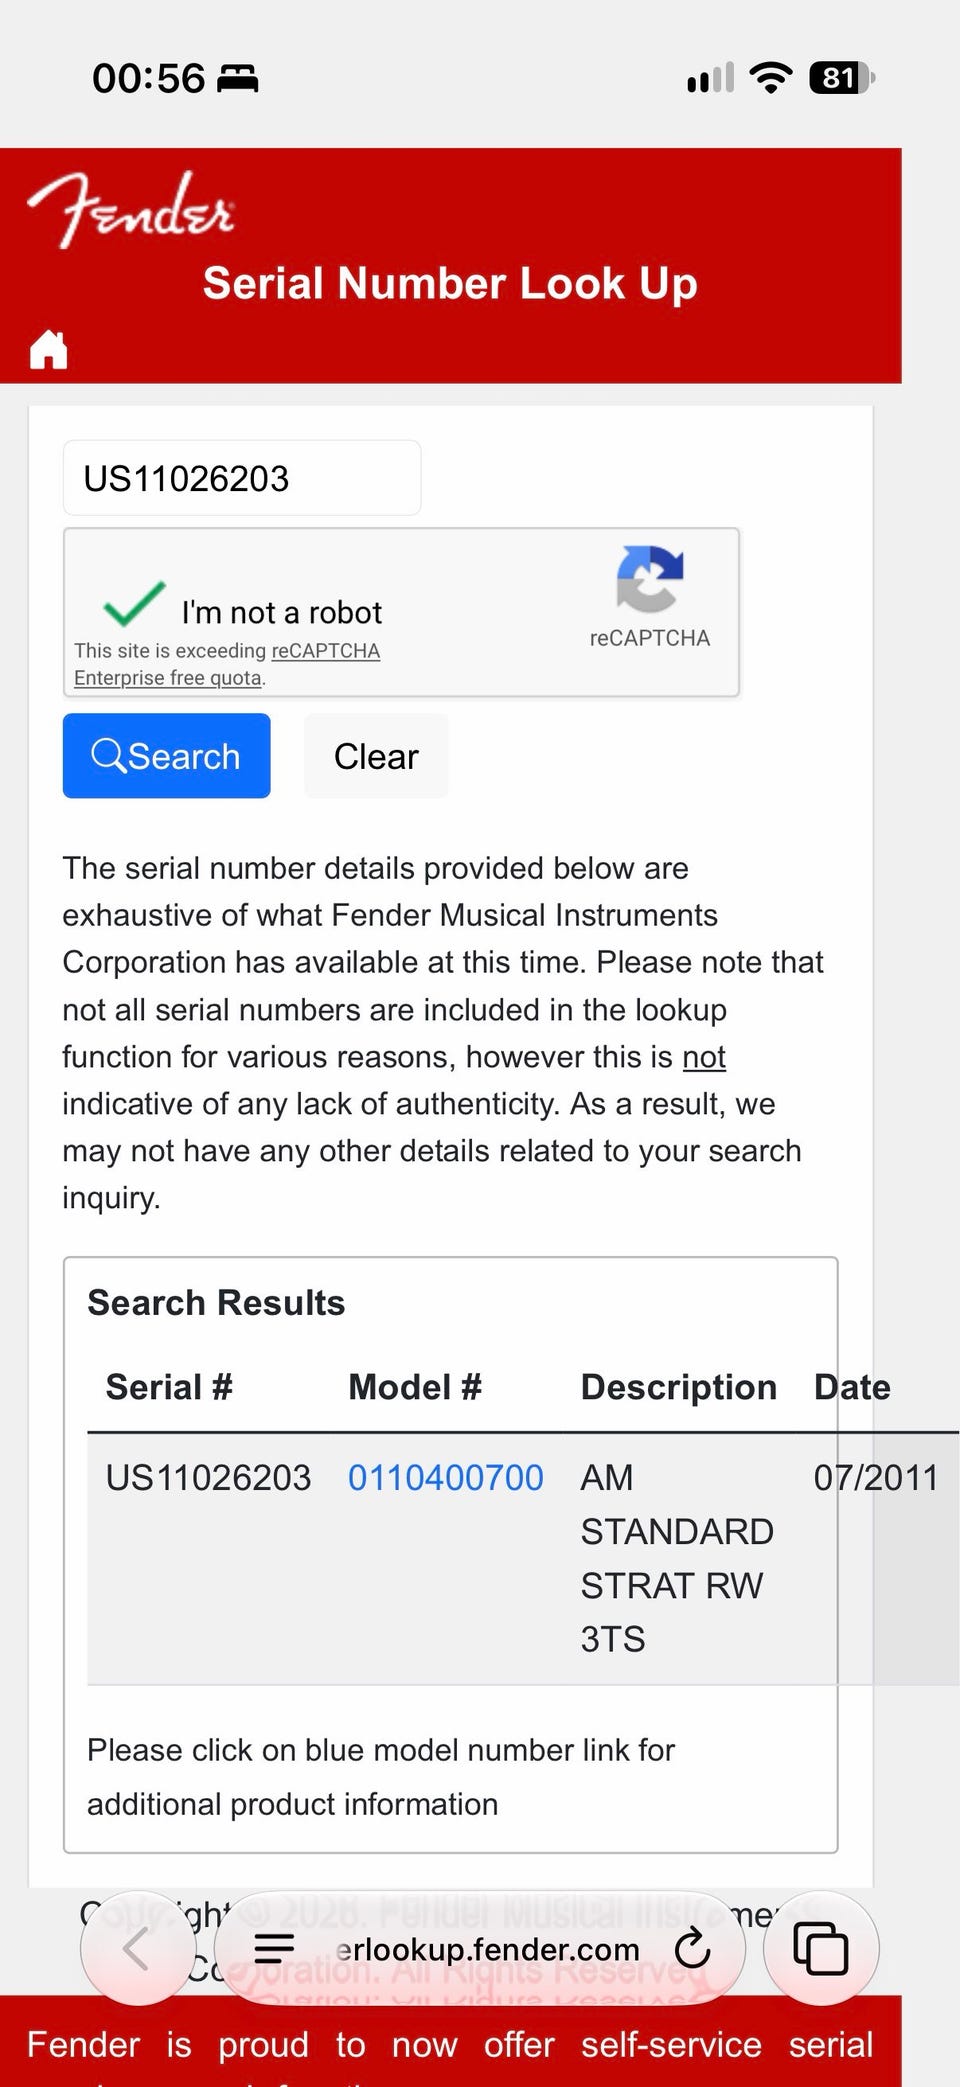Go to home via house icon
Image resolution: width=960 pixels, height=2087 pixels.
pos(48,349)
